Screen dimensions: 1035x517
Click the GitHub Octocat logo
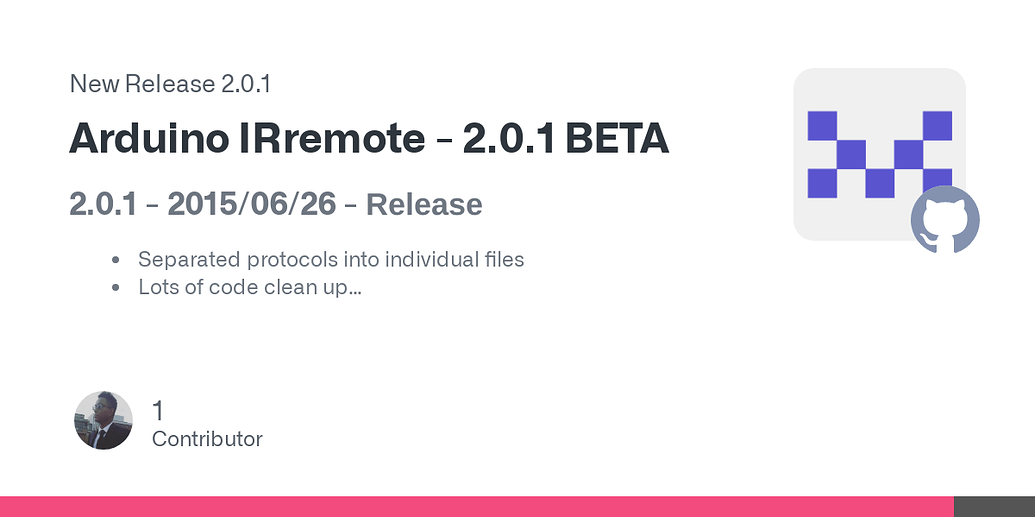tap(945, 220)
